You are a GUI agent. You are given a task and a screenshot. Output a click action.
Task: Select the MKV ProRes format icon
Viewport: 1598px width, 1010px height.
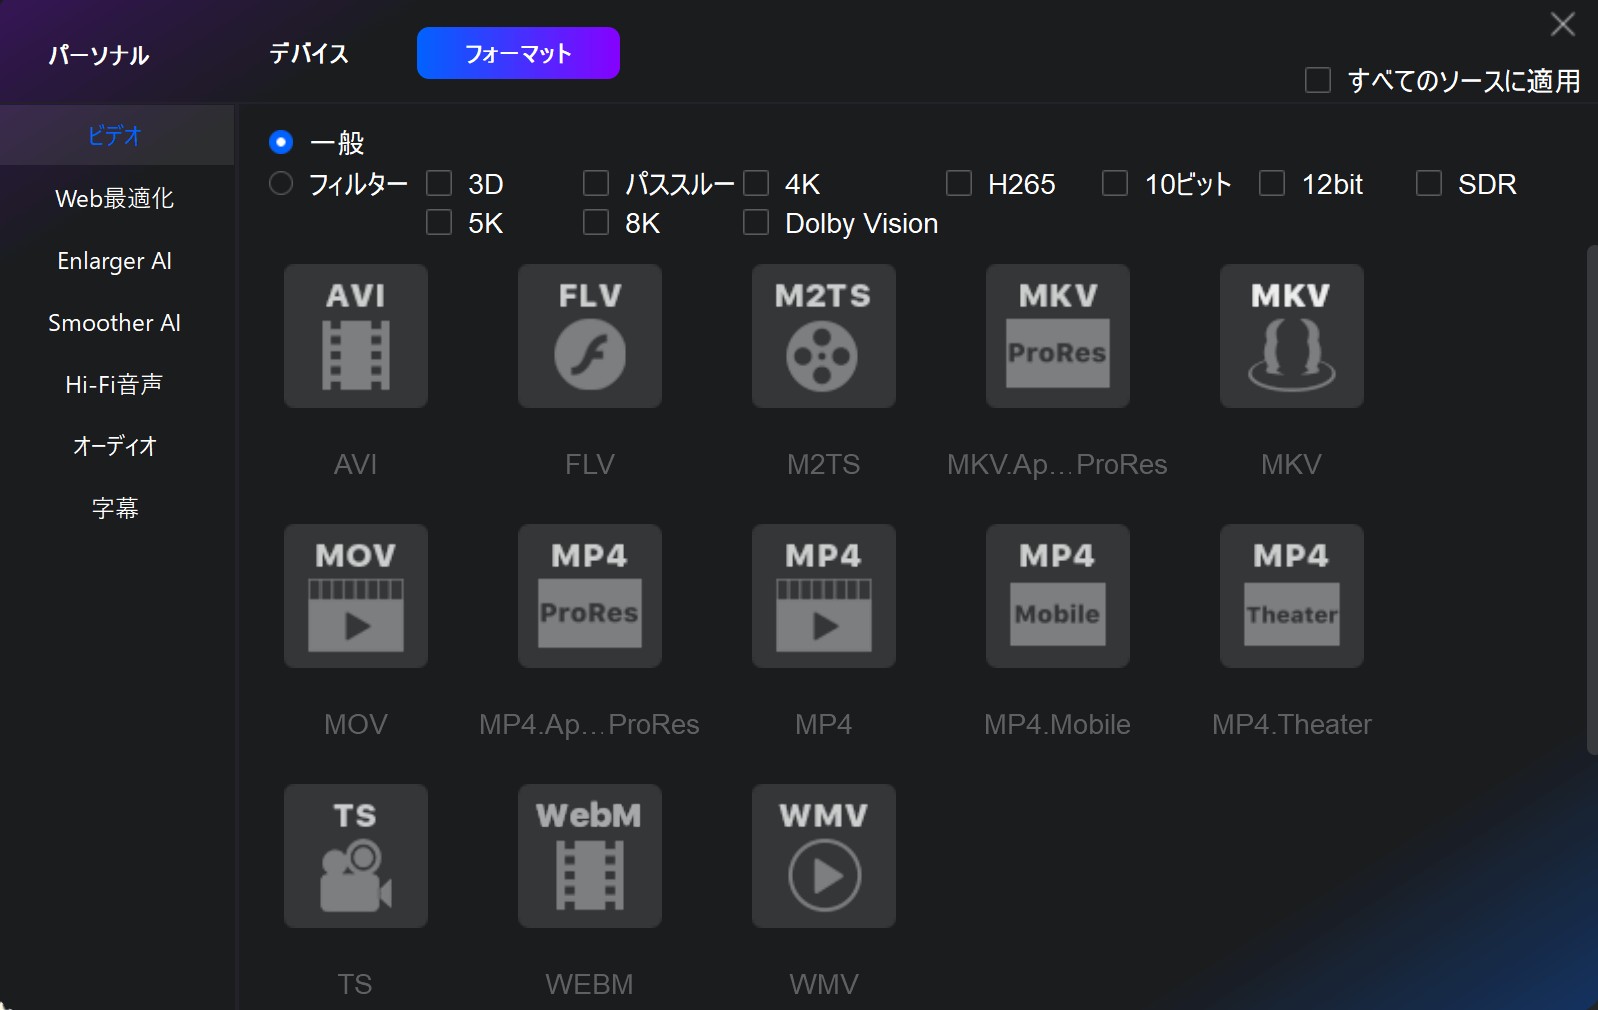pos(1058,336)
